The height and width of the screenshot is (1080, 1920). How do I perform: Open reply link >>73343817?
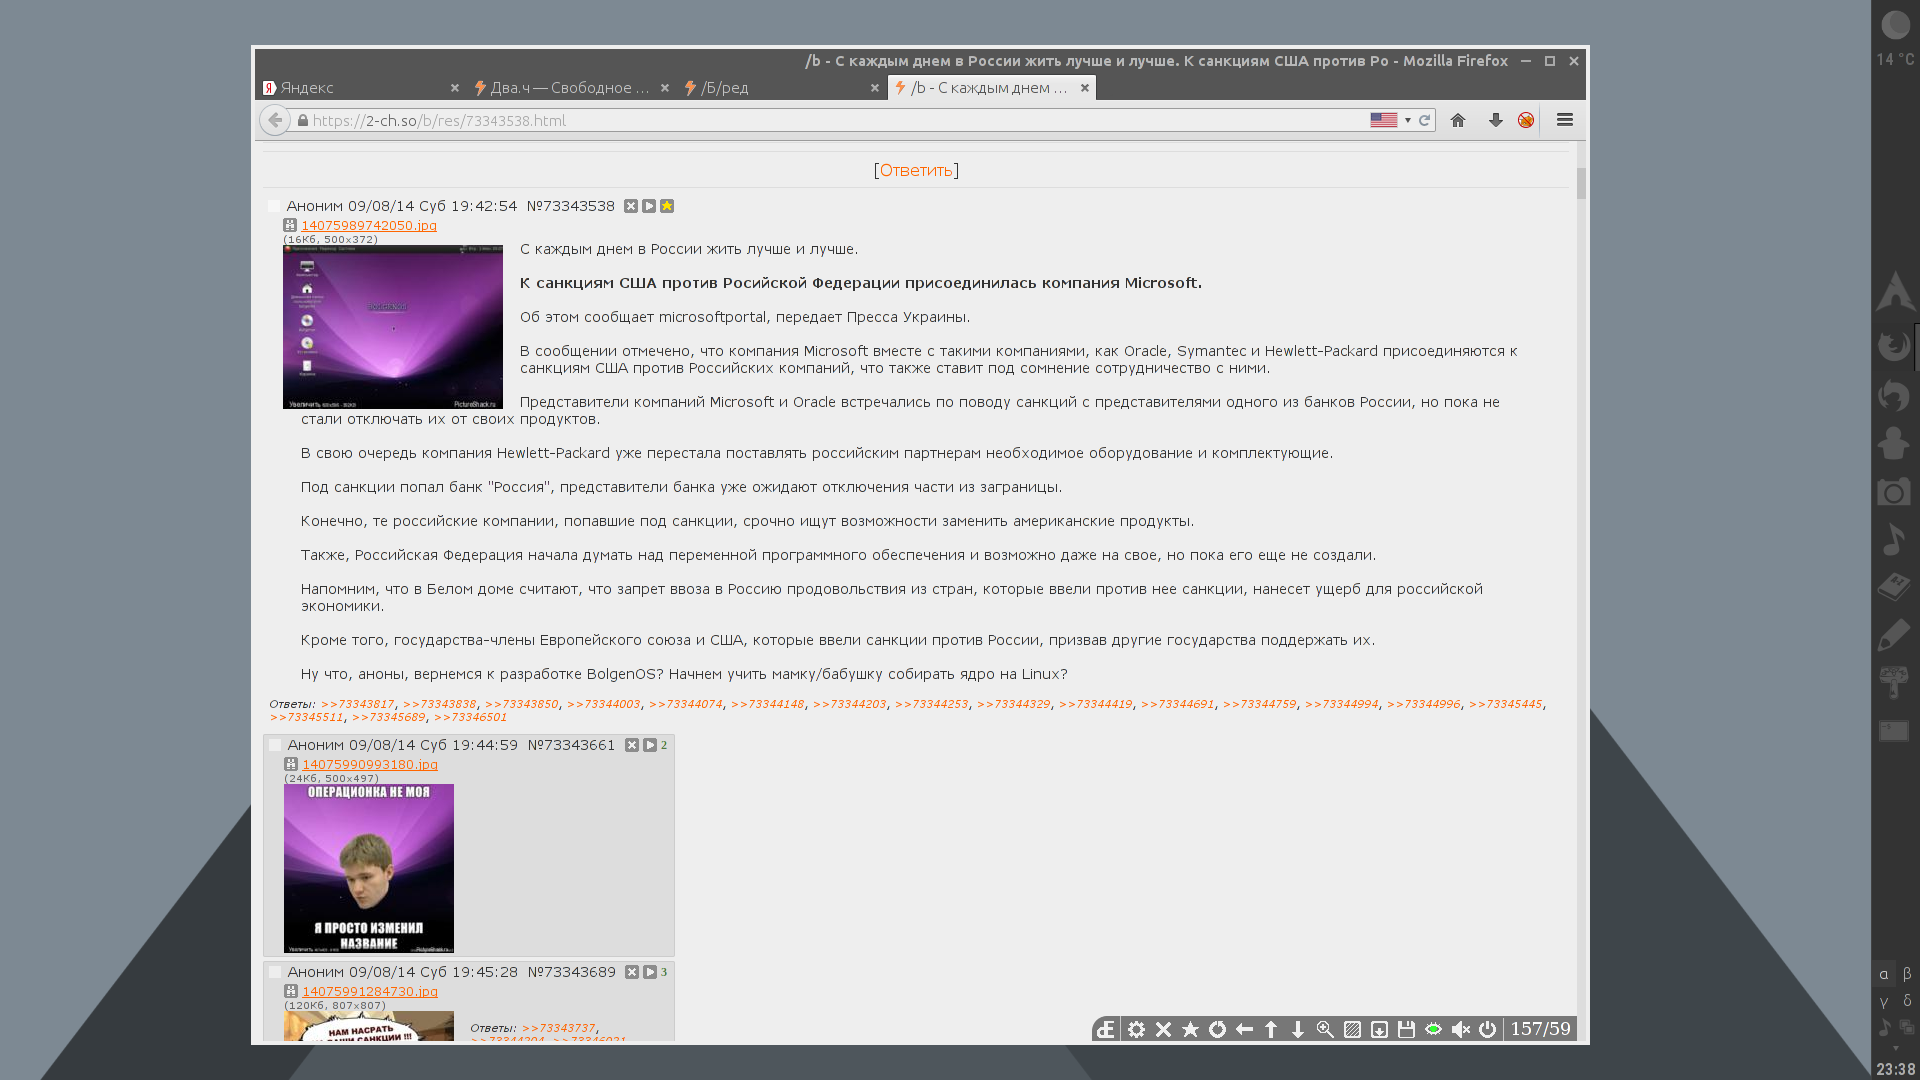point(357,704)
